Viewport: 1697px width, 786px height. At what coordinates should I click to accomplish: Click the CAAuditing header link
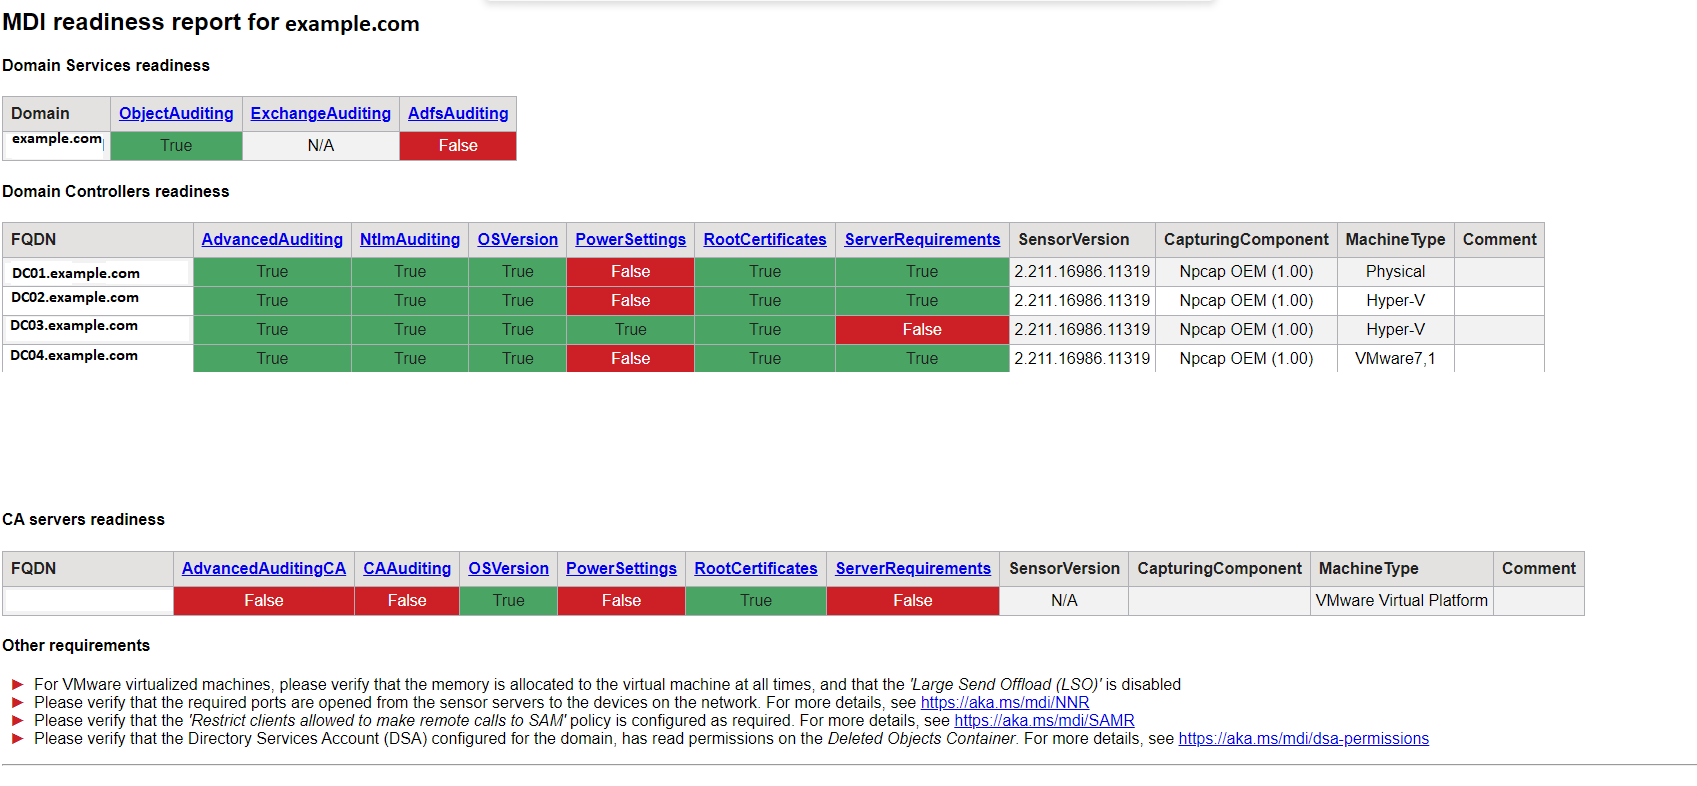[407, 569]
